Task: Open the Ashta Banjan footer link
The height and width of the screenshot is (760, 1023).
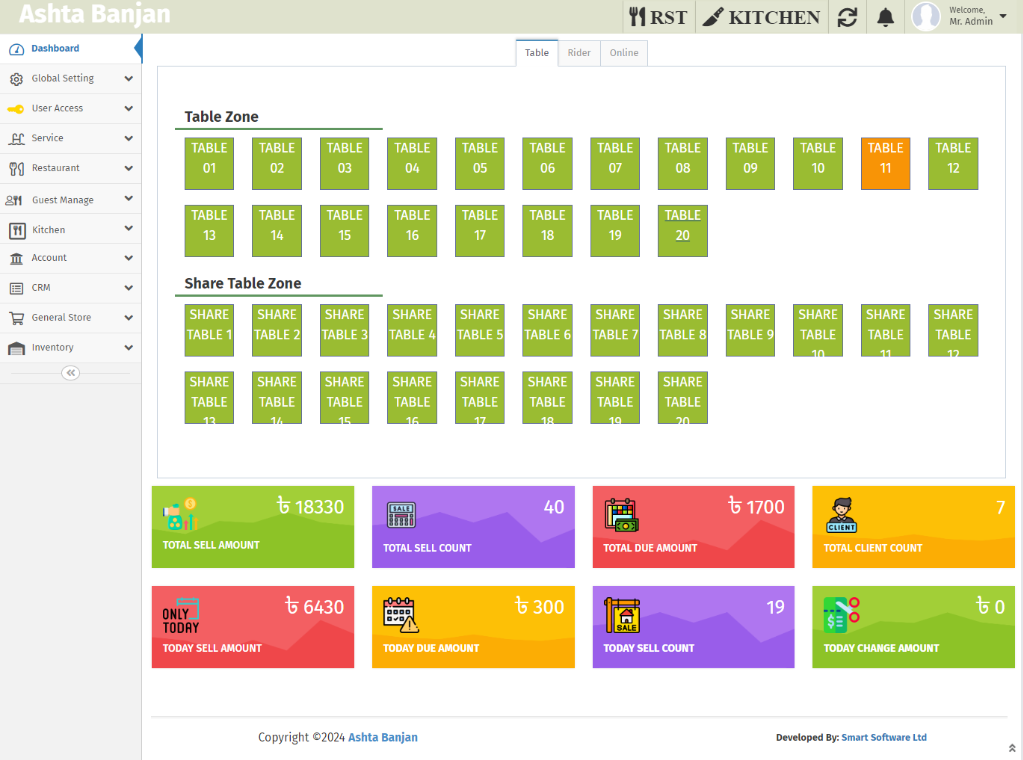Action: [x=383, y=737]
